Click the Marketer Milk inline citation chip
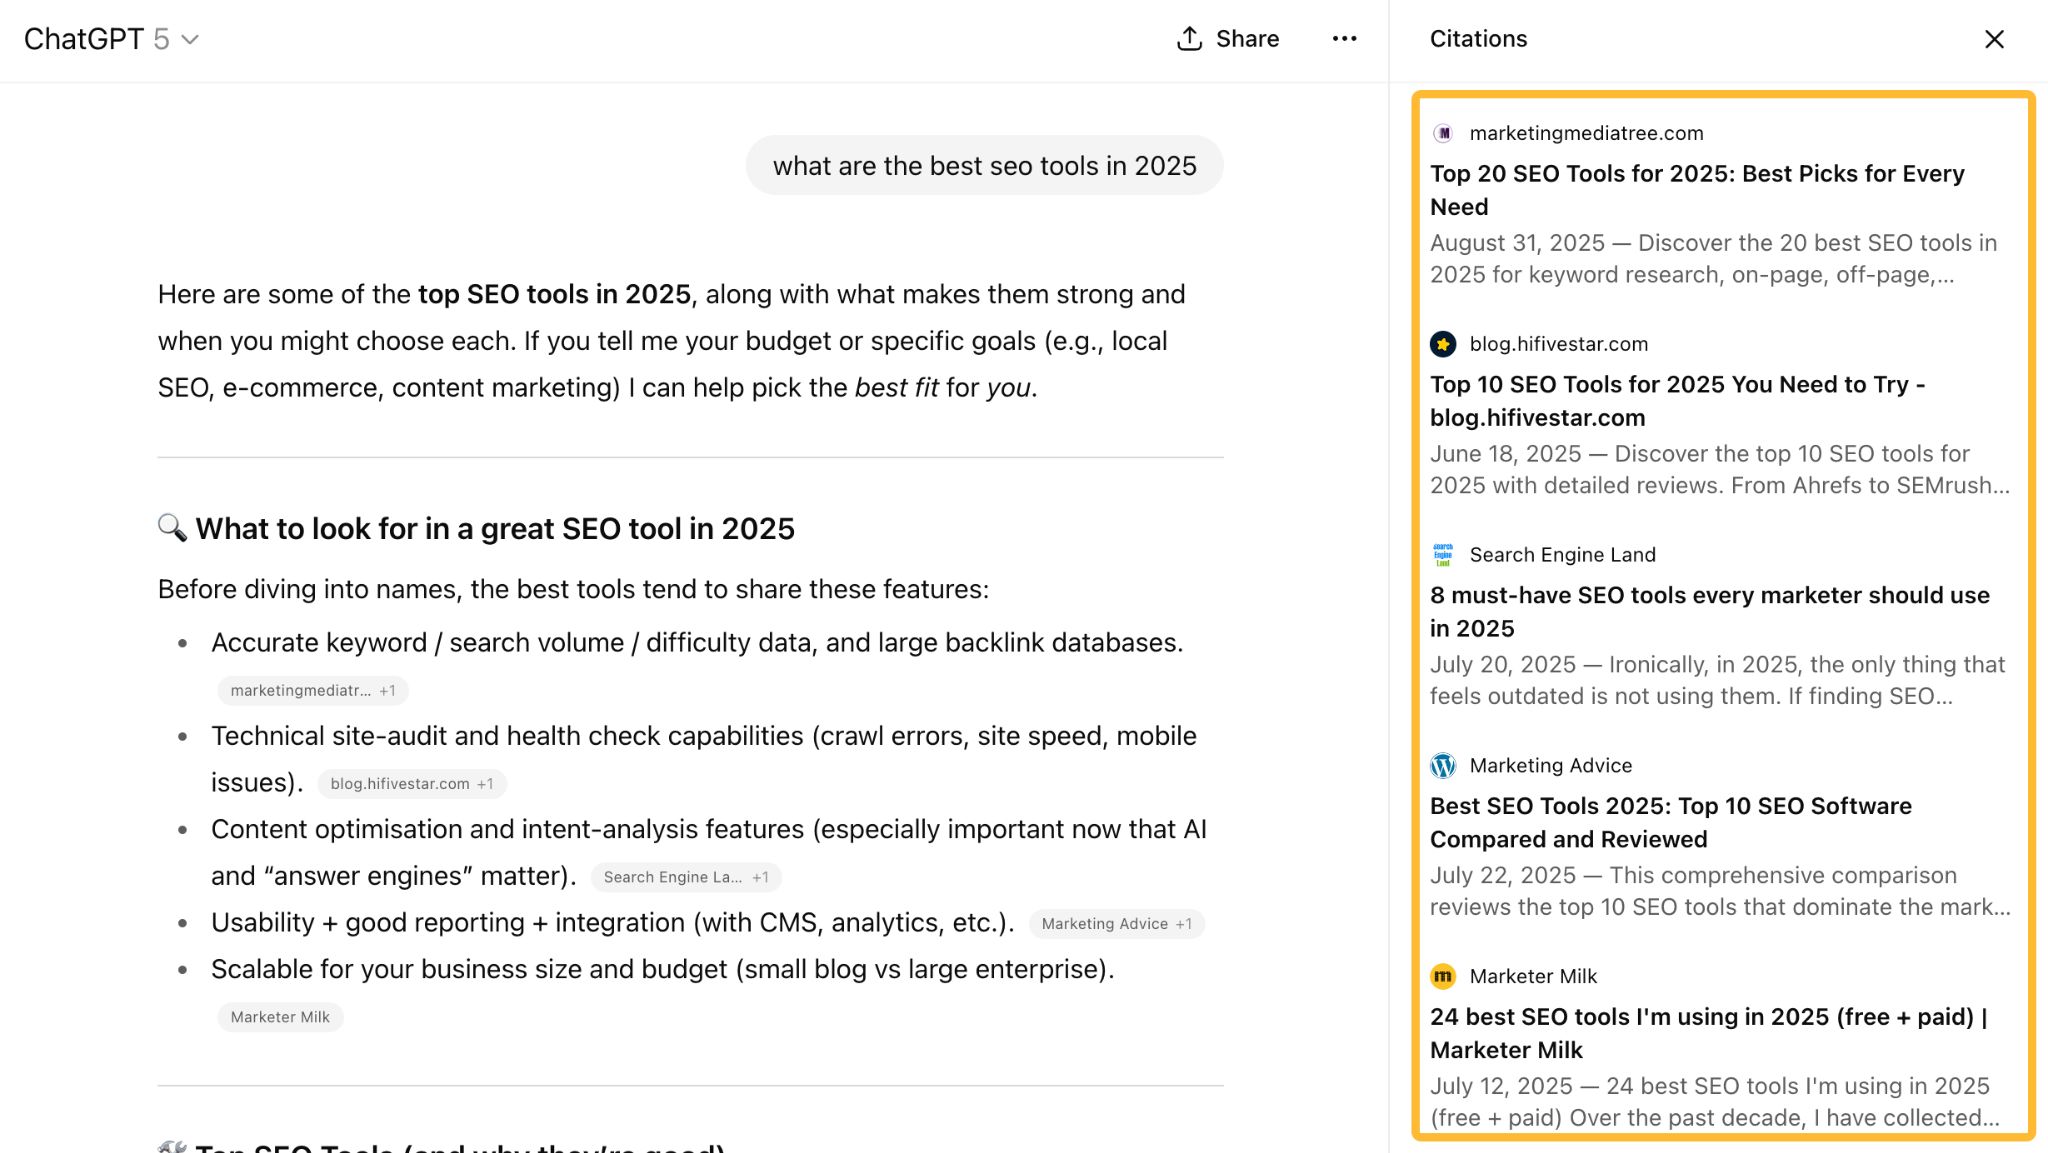This screenshot has height=1153, width=2048. tap(280, 1017)
